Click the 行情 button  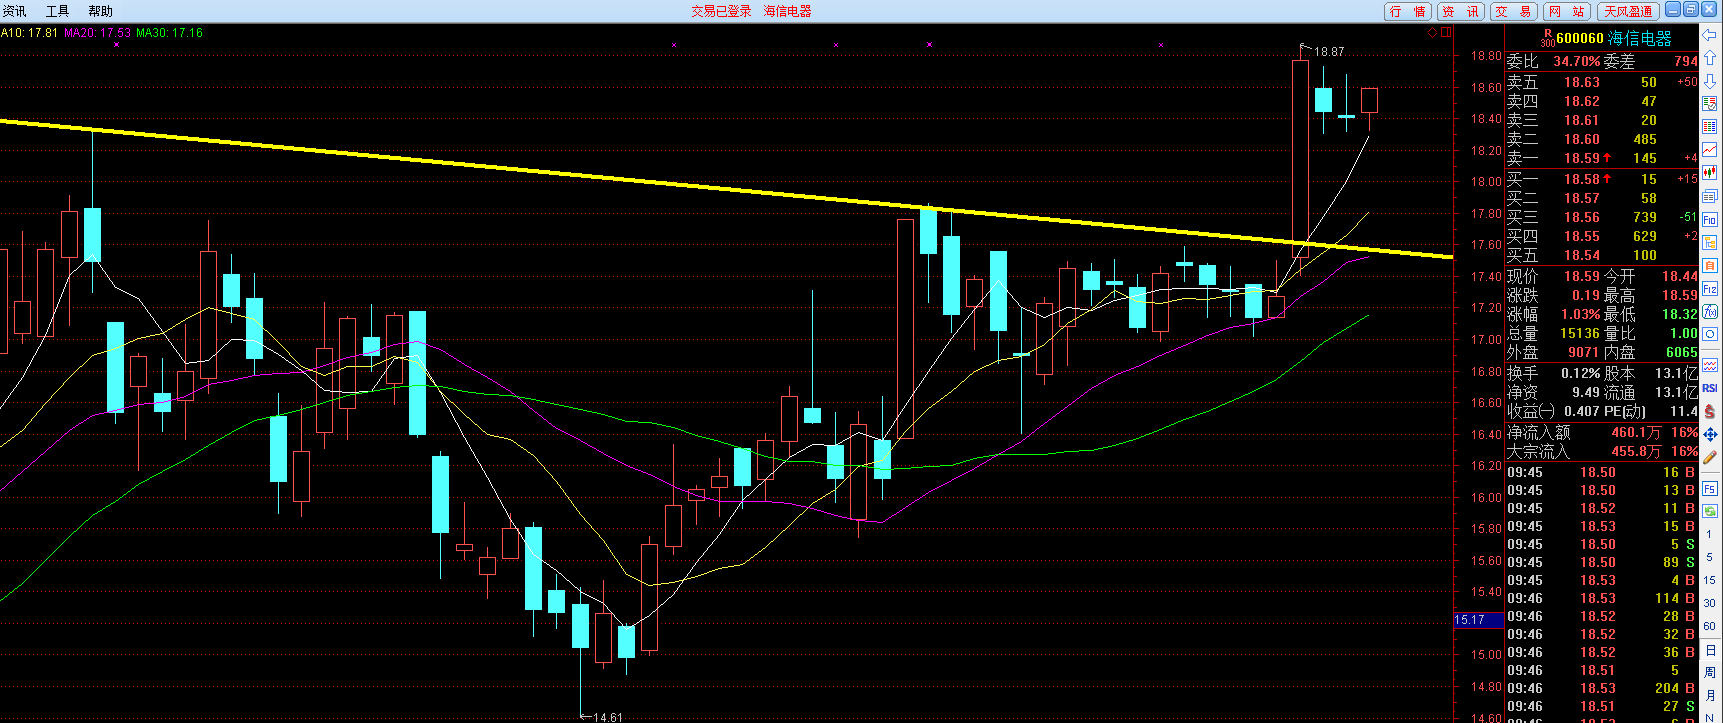(x=1408, y=11)
